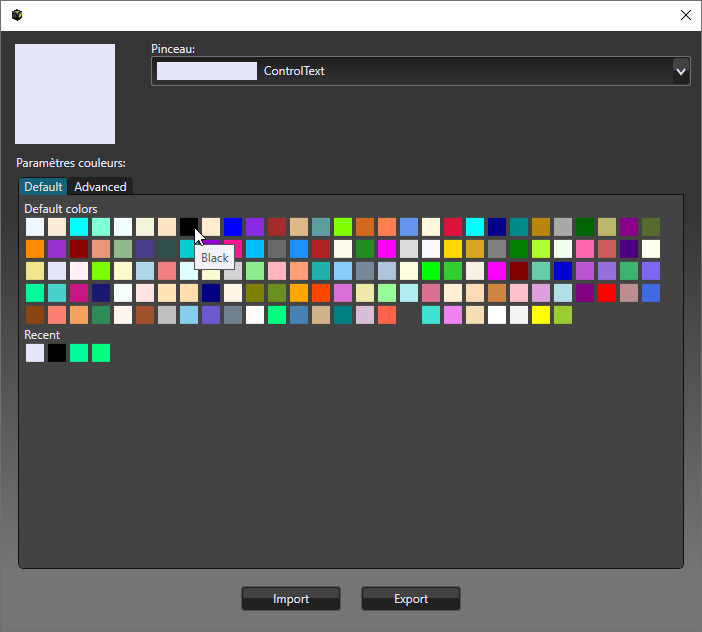Pick the OrangeRed default swatch
Image resolution: width=702 pixels, height=632 pixels.
(x=321, y=293)
